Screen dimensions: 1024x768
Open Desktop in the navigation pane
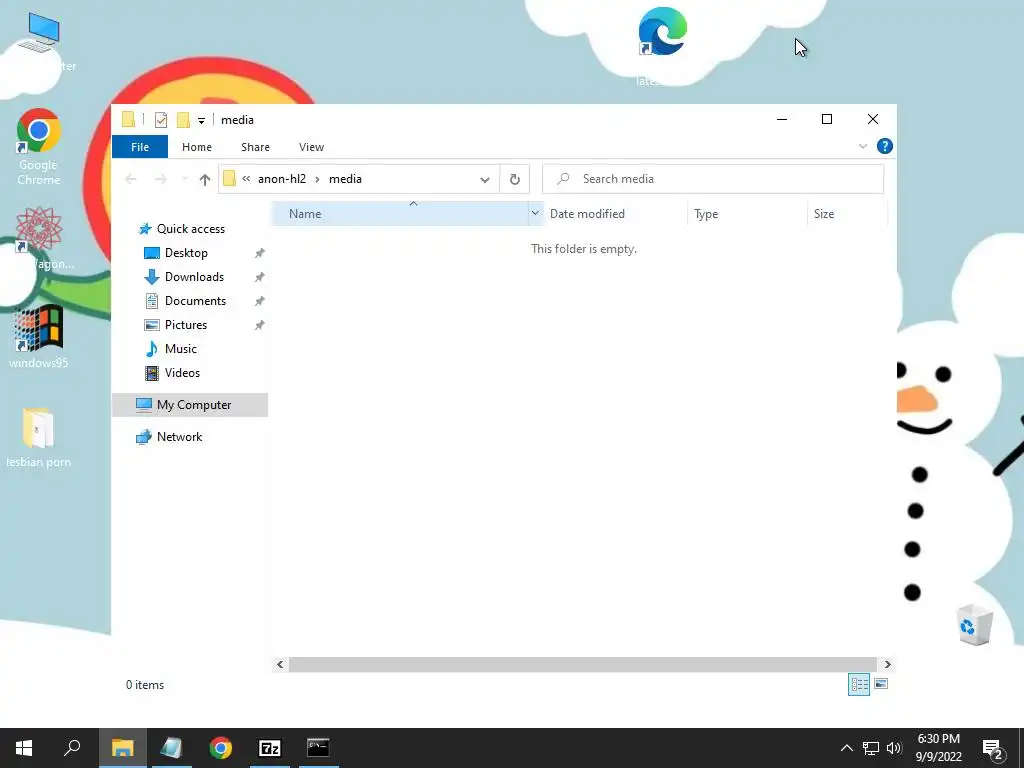point(186,253)
